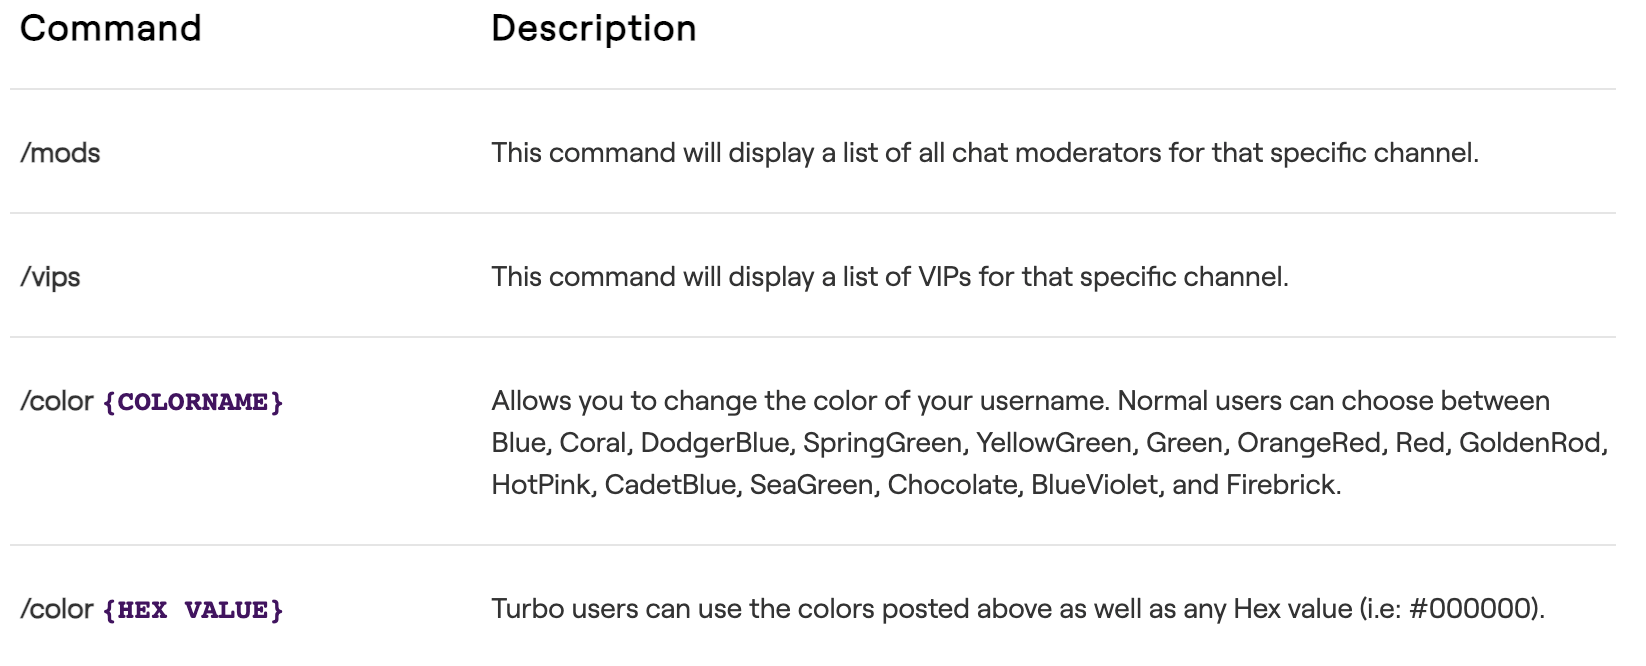Select the /mods command text
This screenshot has height=666, width=1646.
click(x=60, y=152)
